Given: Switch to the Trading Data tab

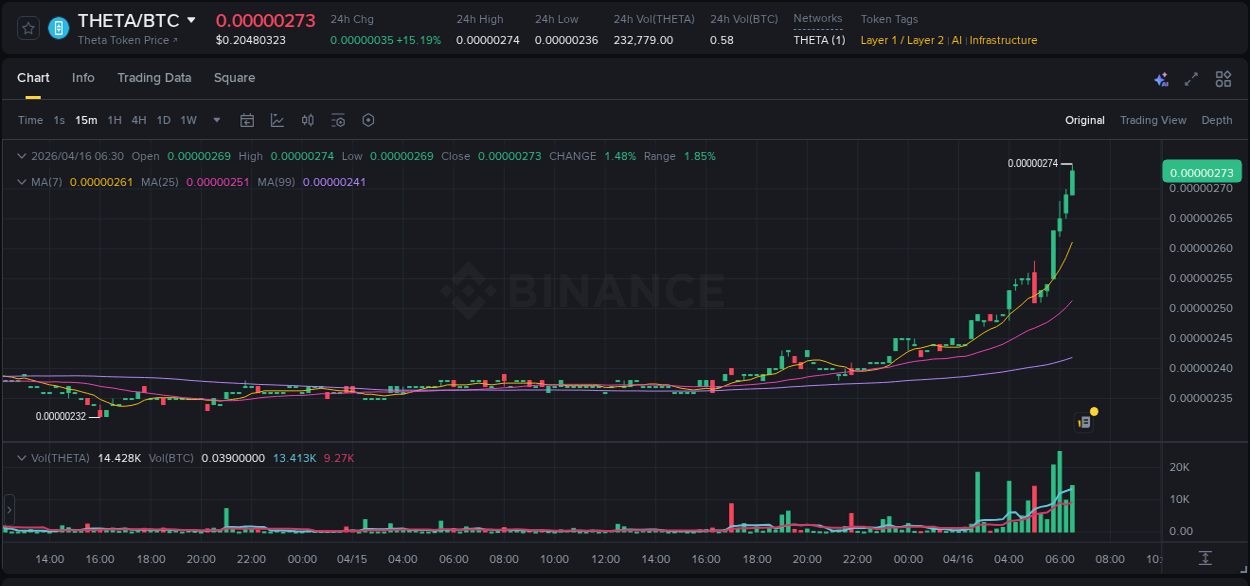Looking at the screenshot, I should click(154, 78).
